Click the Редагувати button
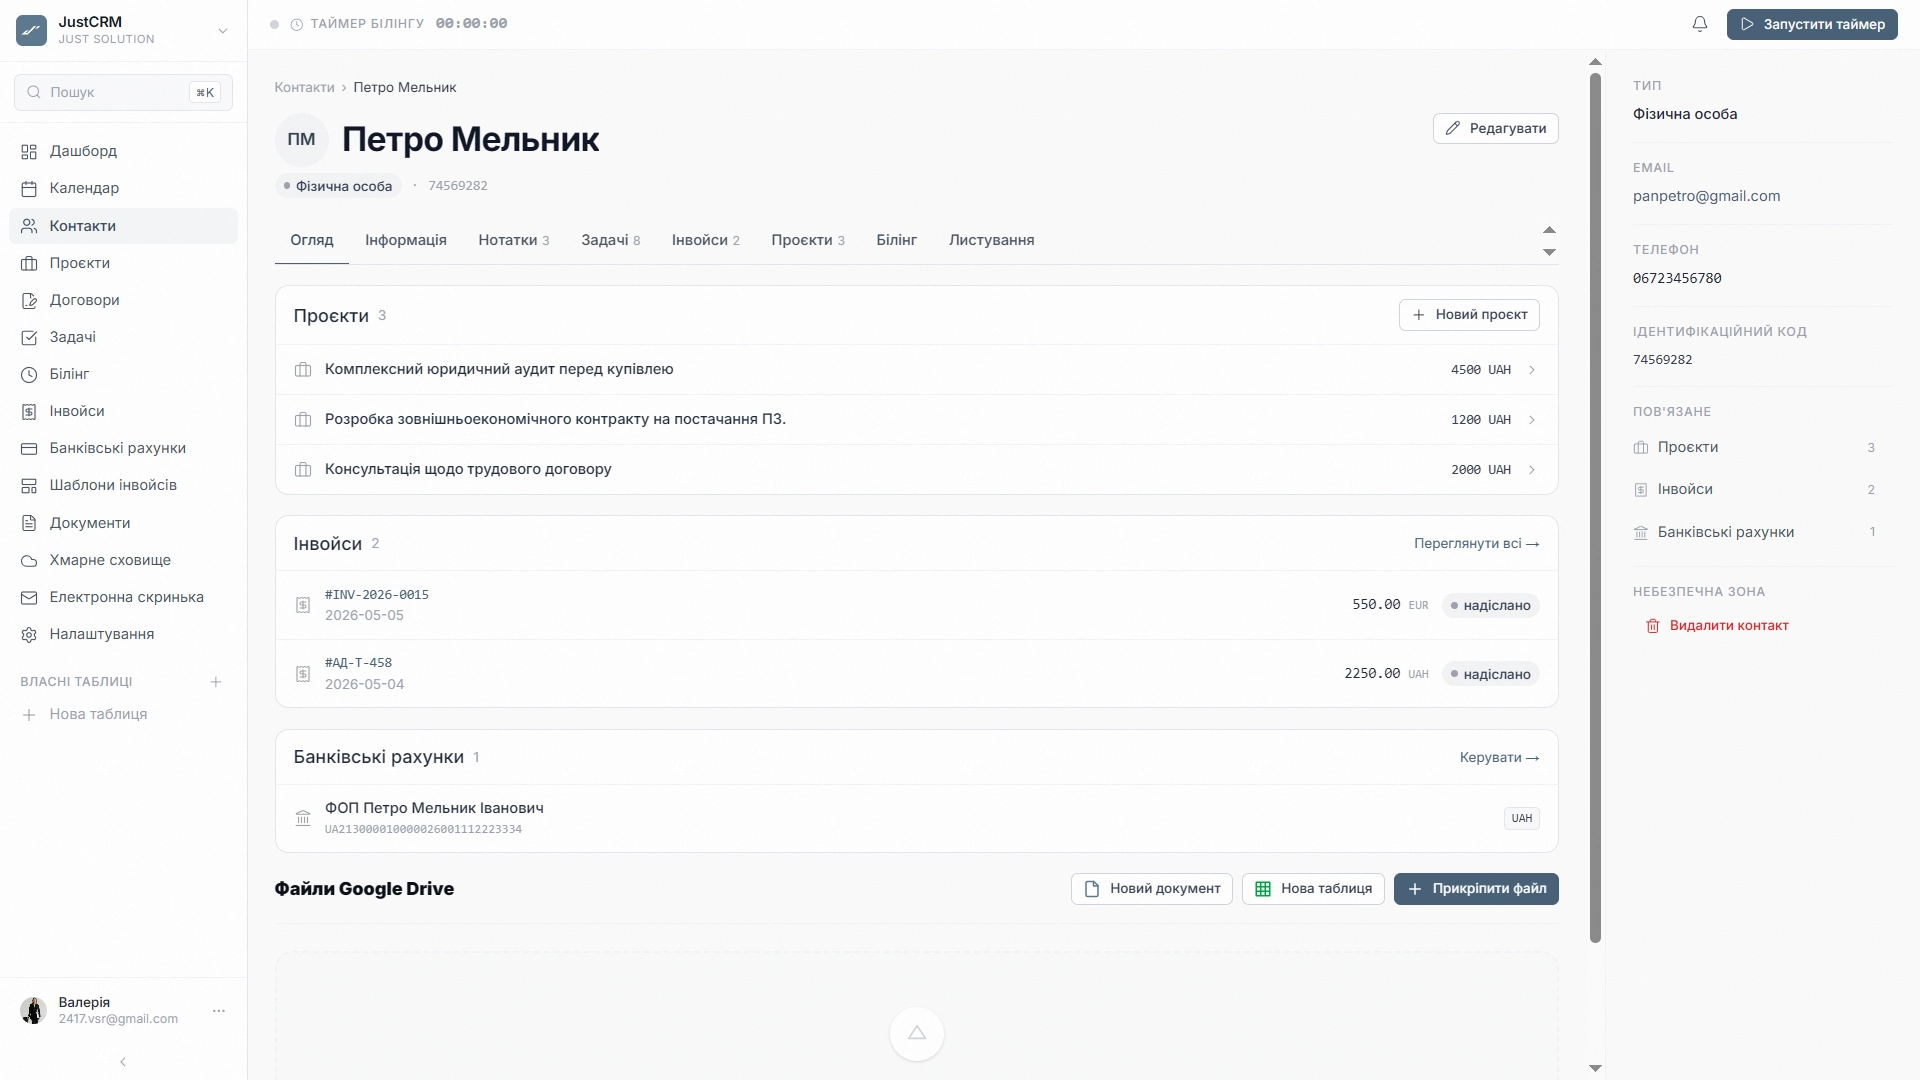Screen dimensions: 1920x1080 [1496, 129]
